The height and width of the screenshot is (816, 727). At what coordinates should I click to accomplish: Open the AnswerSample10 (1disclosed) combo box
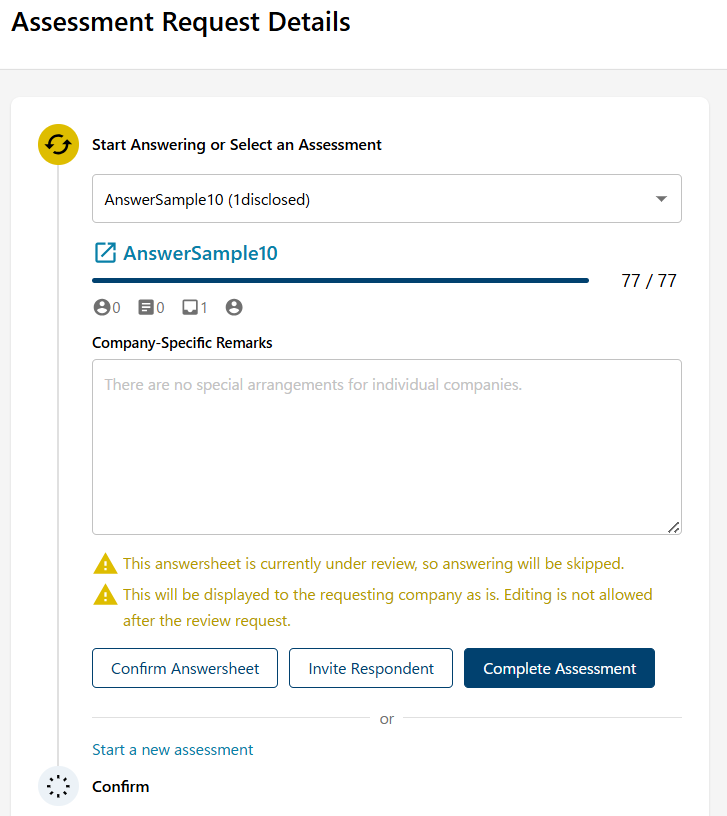click(x=387, y=199)
